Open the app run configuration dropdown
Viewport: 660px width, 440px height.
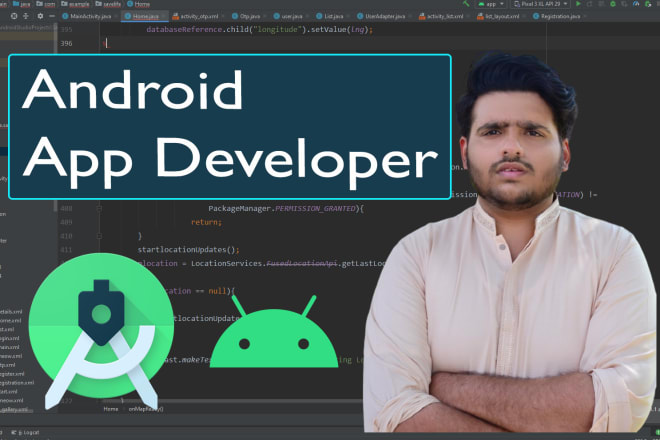491,4
